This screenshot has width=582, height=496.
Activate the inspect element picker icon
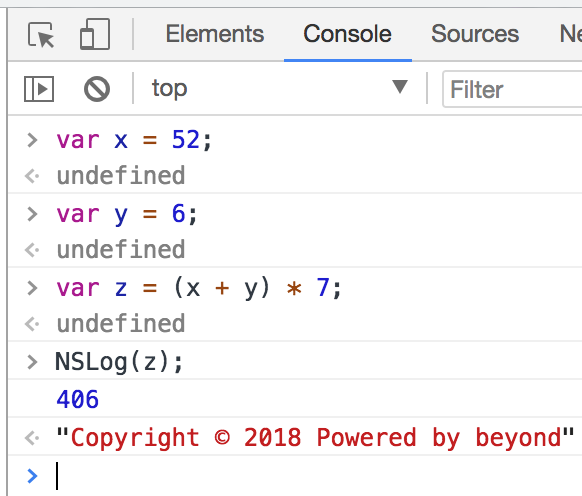point(41,35)
